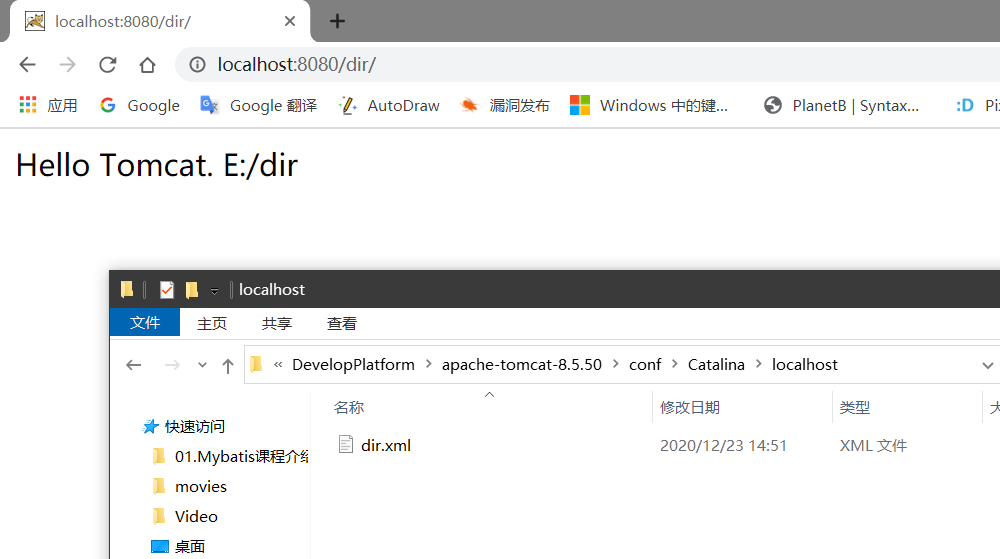Click the :D bookmark icon
1000x559 pixels.
point(964,105)
